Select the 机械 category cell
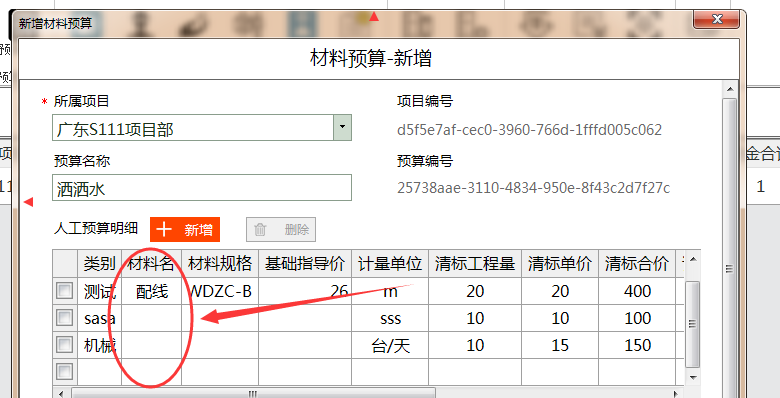Viewport: 780px width, 398px height. [99, 345]
